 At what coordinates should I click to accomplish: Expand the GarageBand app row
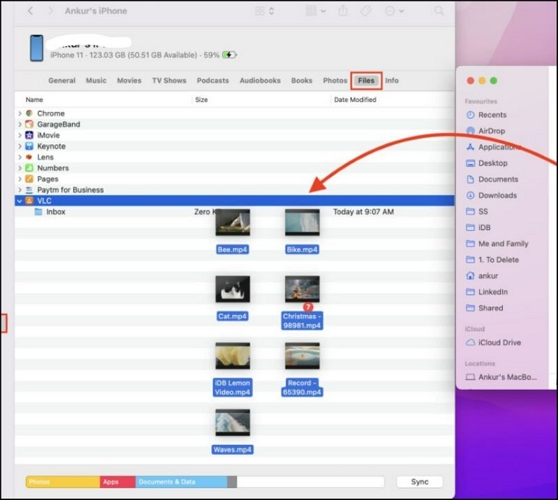click(x=20, y=125)
